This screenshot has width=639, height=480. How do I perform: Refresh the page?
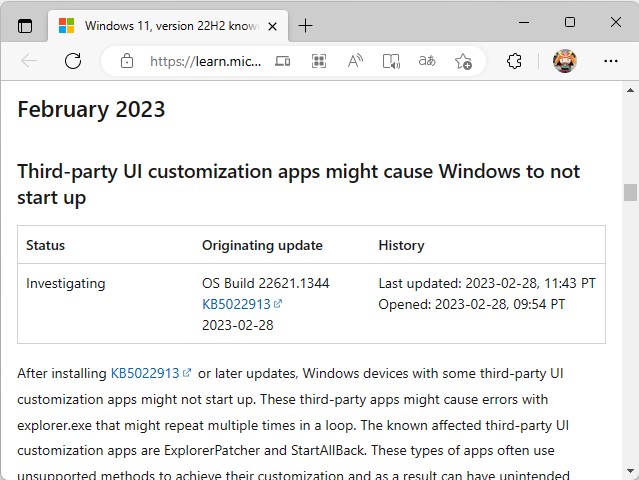coord(73,61)
